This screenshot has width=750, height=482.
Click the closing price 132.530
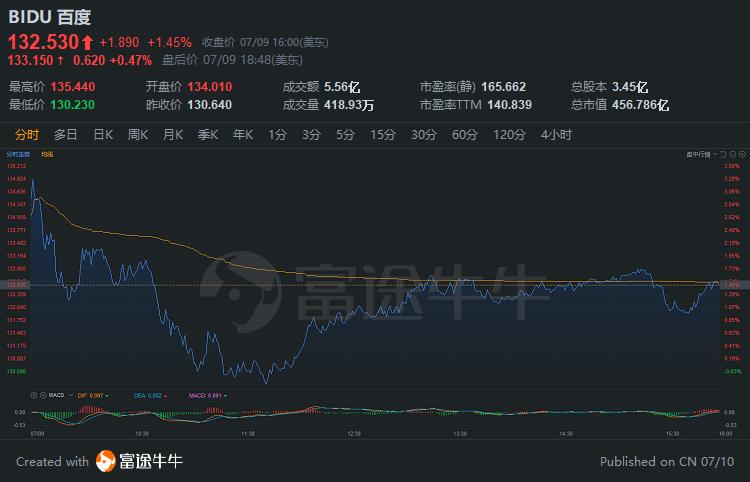click(x=43, y=42)
